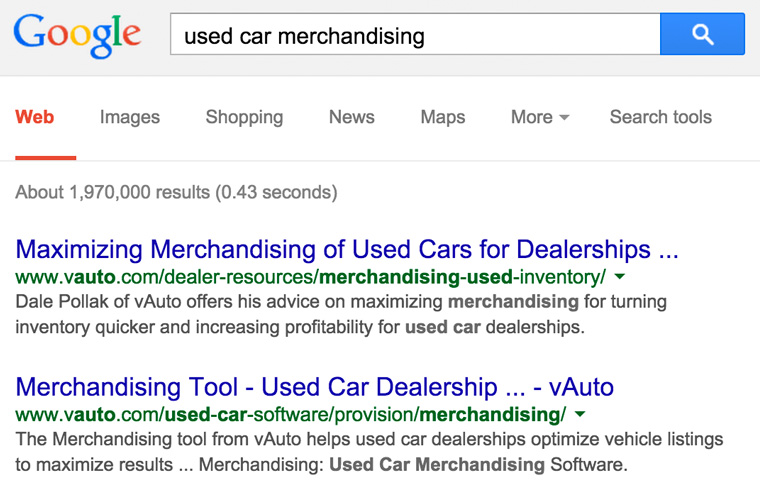The width and height of the screenshot is (760, 495).
Task: Click the Dale Pollak snippet description
Action: [341, 314]
